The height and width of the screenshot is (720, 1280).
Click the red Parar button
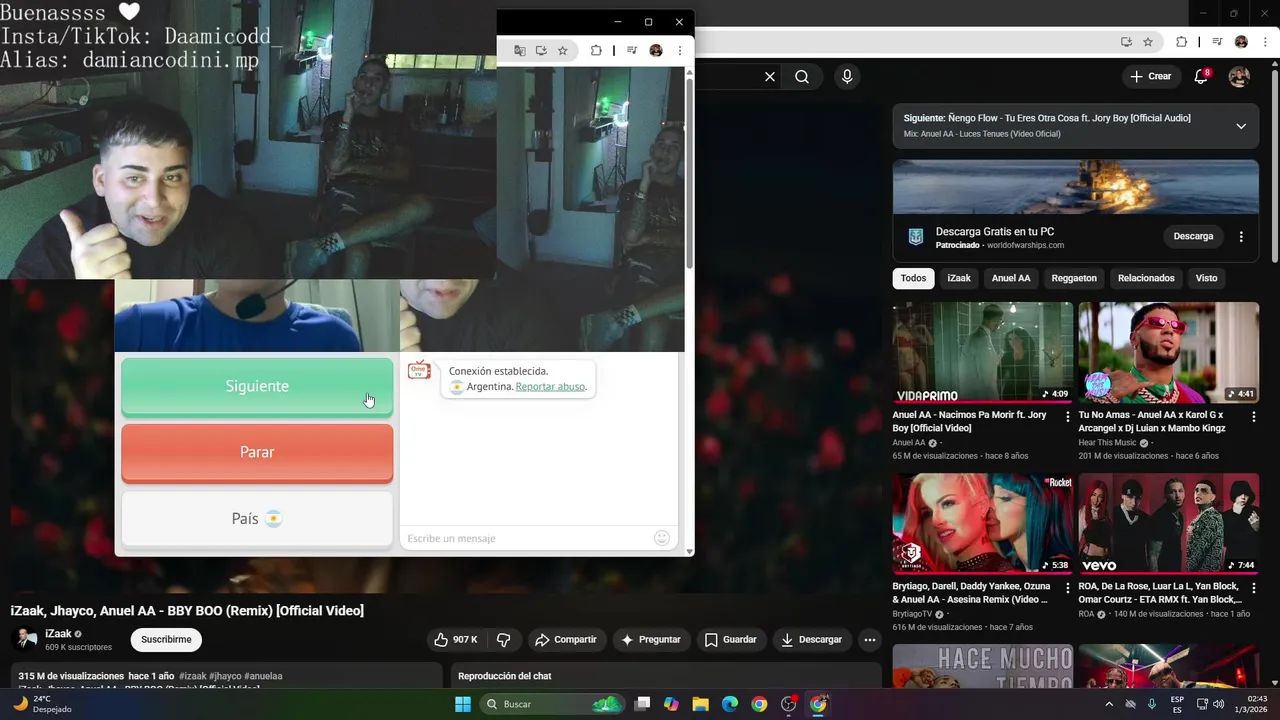(x=257, y=452)
